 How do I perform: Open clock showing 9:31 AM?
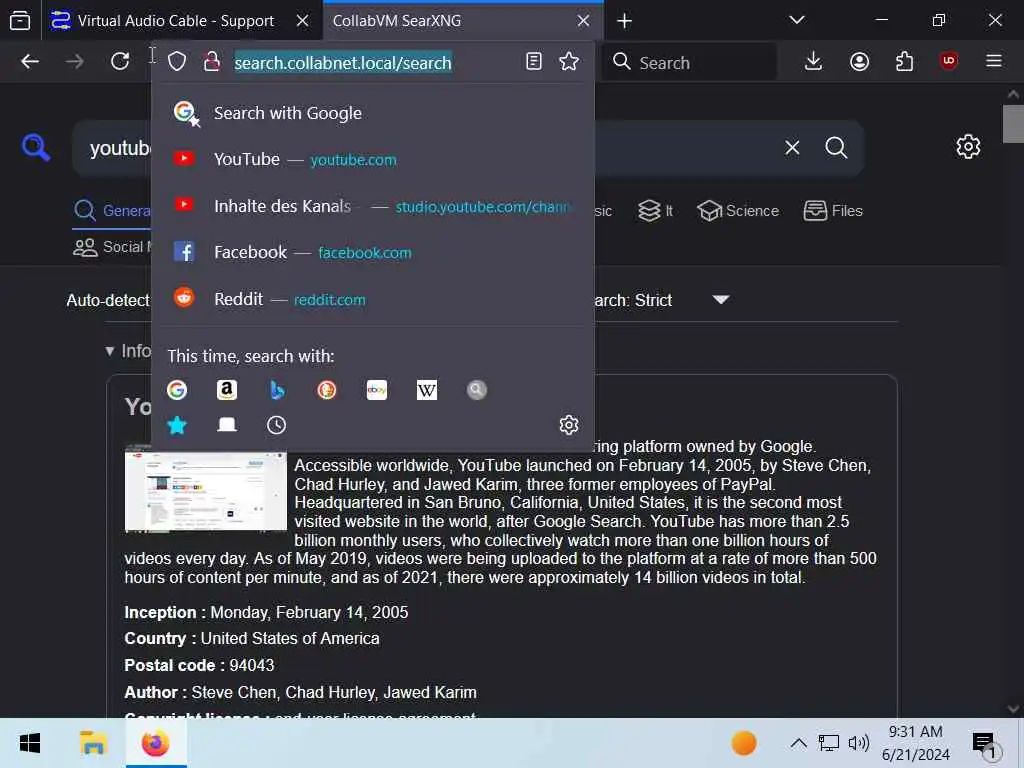tap(916, 743)
